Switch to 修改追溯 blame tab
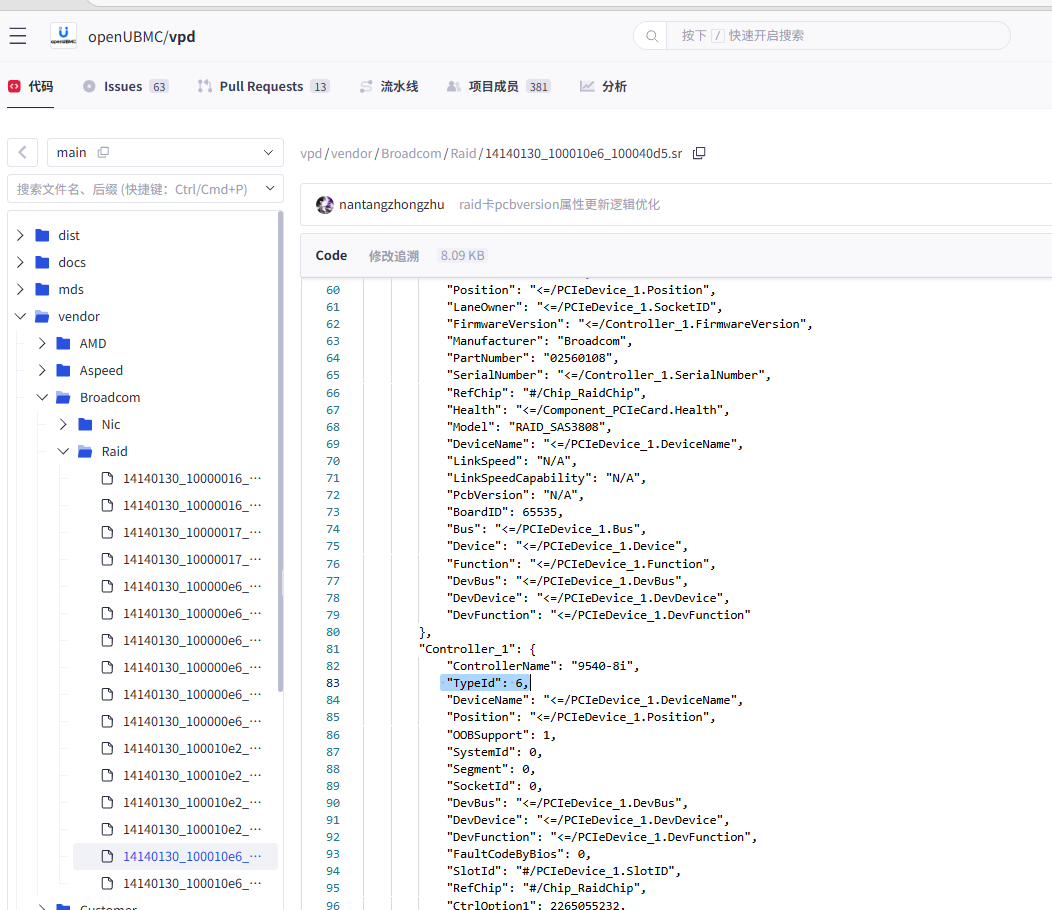 coord(394,256)
